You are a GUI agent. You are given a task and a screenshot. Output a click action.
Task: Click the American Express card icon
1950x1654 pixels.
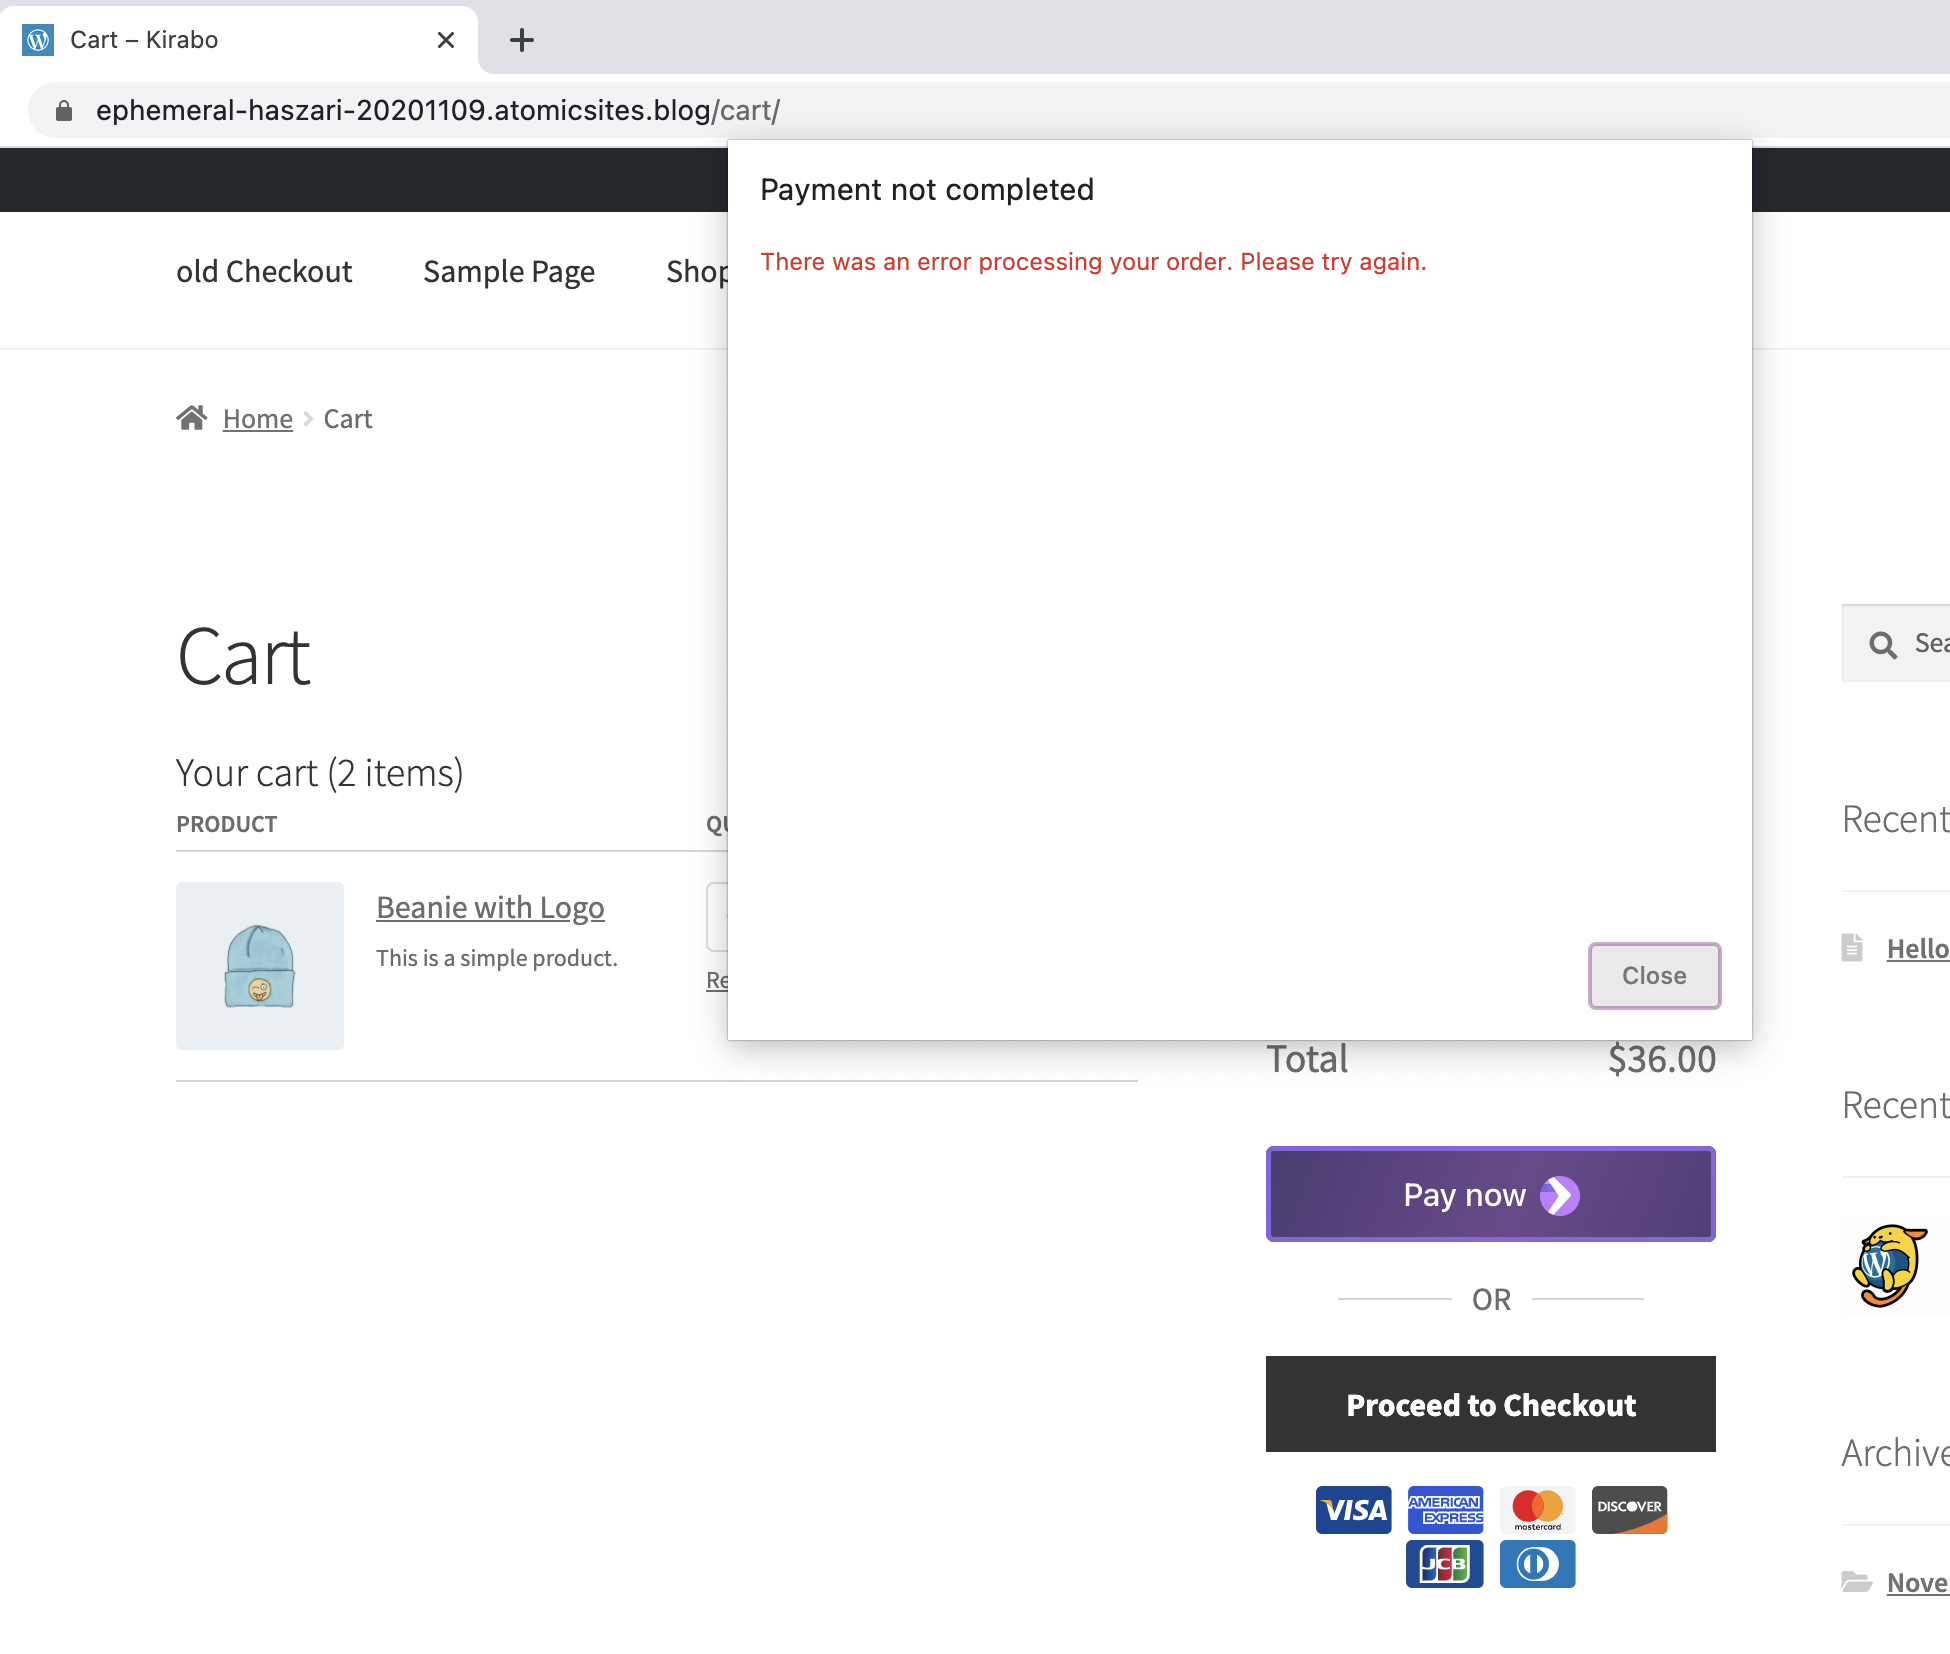(x=1445, y=1509)
